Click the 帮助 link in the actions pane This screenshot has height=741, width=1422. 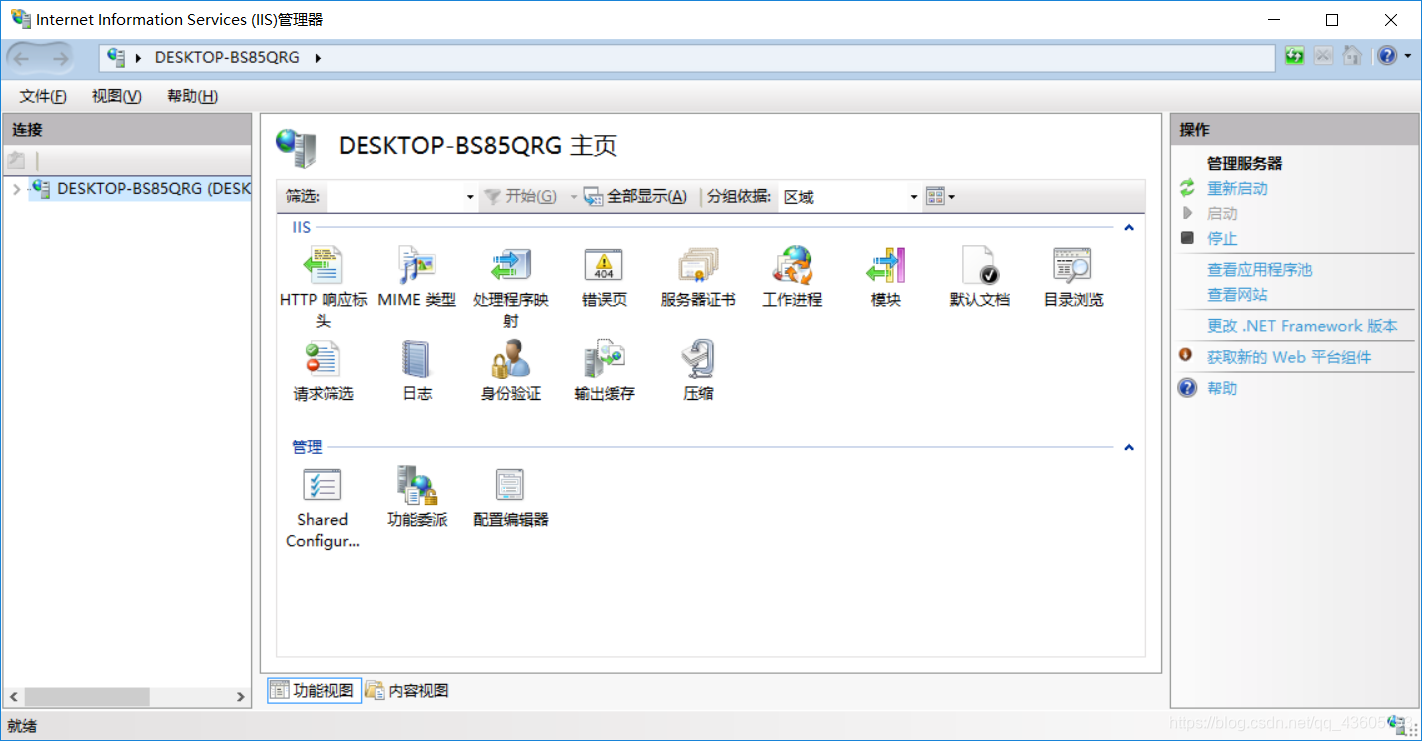[1222, 387]
